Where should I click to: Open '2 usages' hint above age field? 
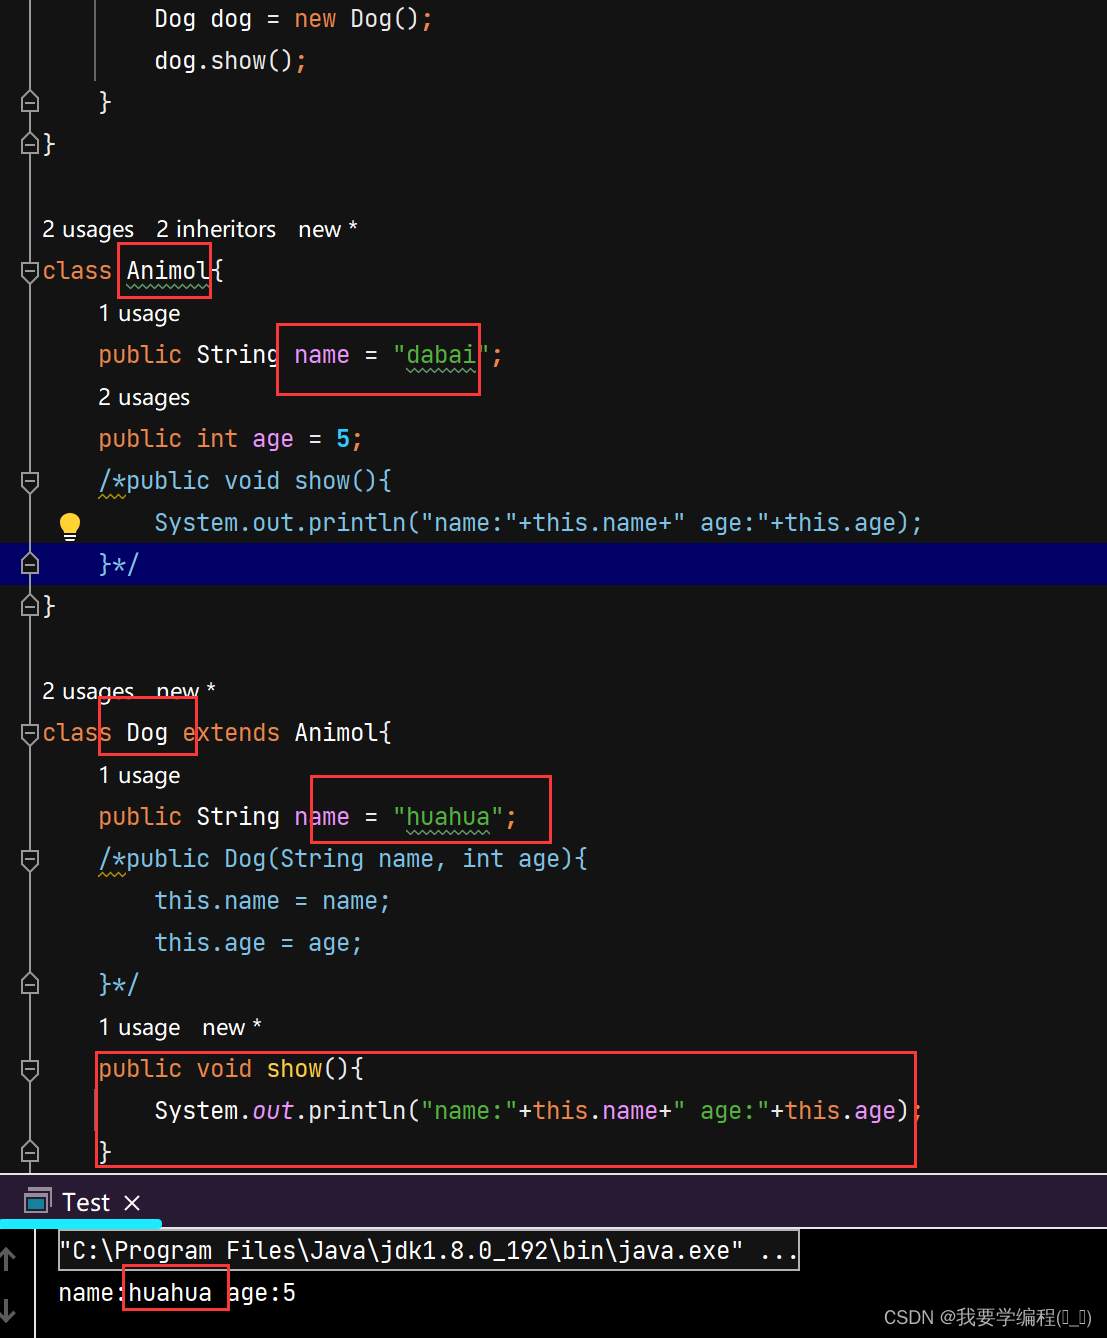click(144, 397)
